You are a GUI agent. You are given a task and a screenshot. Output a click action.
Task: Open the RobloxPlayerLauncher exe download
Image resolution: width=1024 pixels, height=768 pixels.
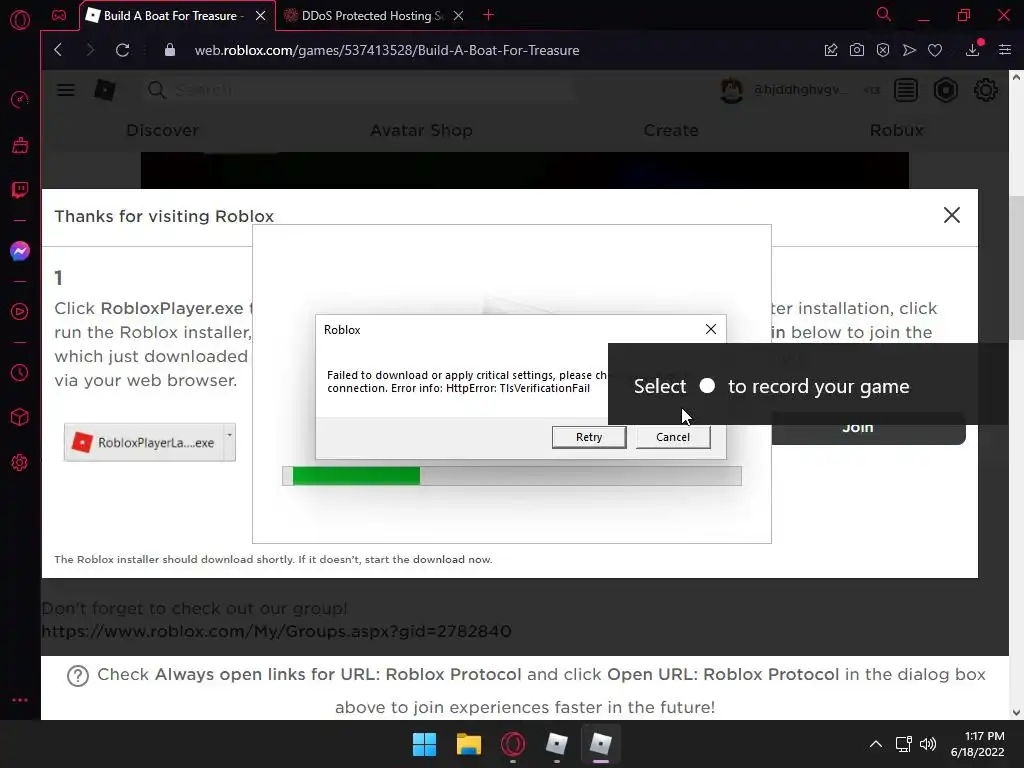point(144,442)
